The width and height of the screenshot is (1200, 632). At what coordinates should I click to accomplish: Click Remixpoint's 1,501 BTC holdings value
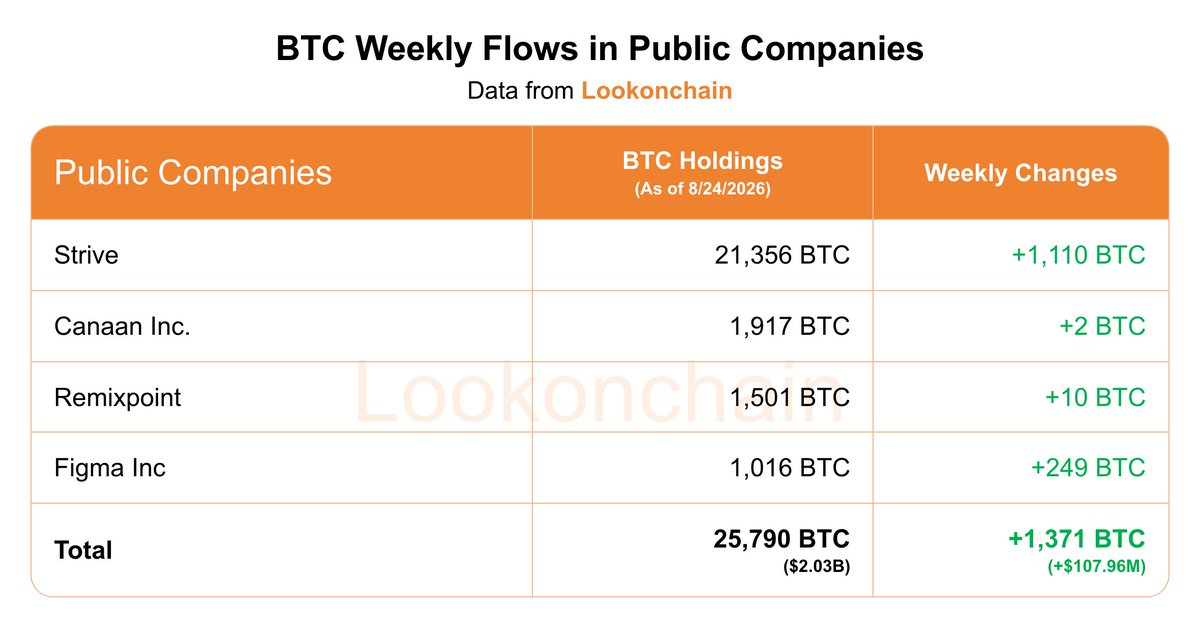pyautogui.click(x=790, y=397)
